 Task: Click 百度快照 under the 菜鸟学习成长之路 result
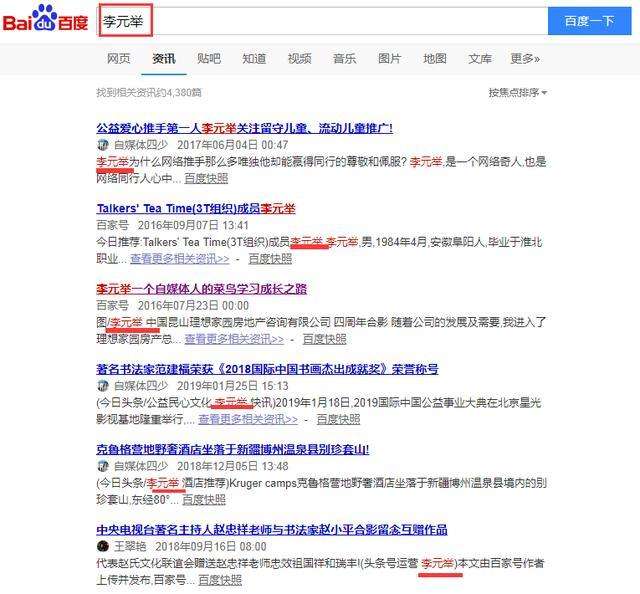pyautogui.click(x=324, y=339)
